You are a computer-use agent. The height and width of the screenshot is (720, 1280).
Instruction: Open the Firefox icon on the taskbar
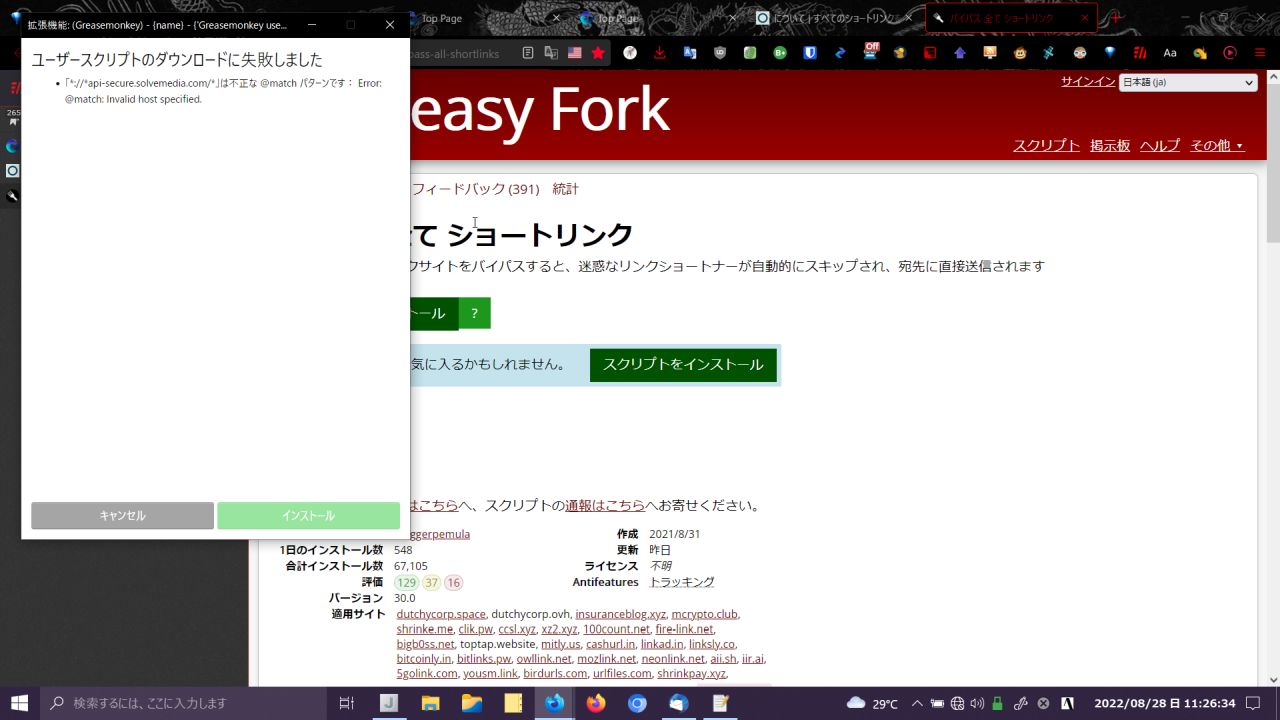596,703
